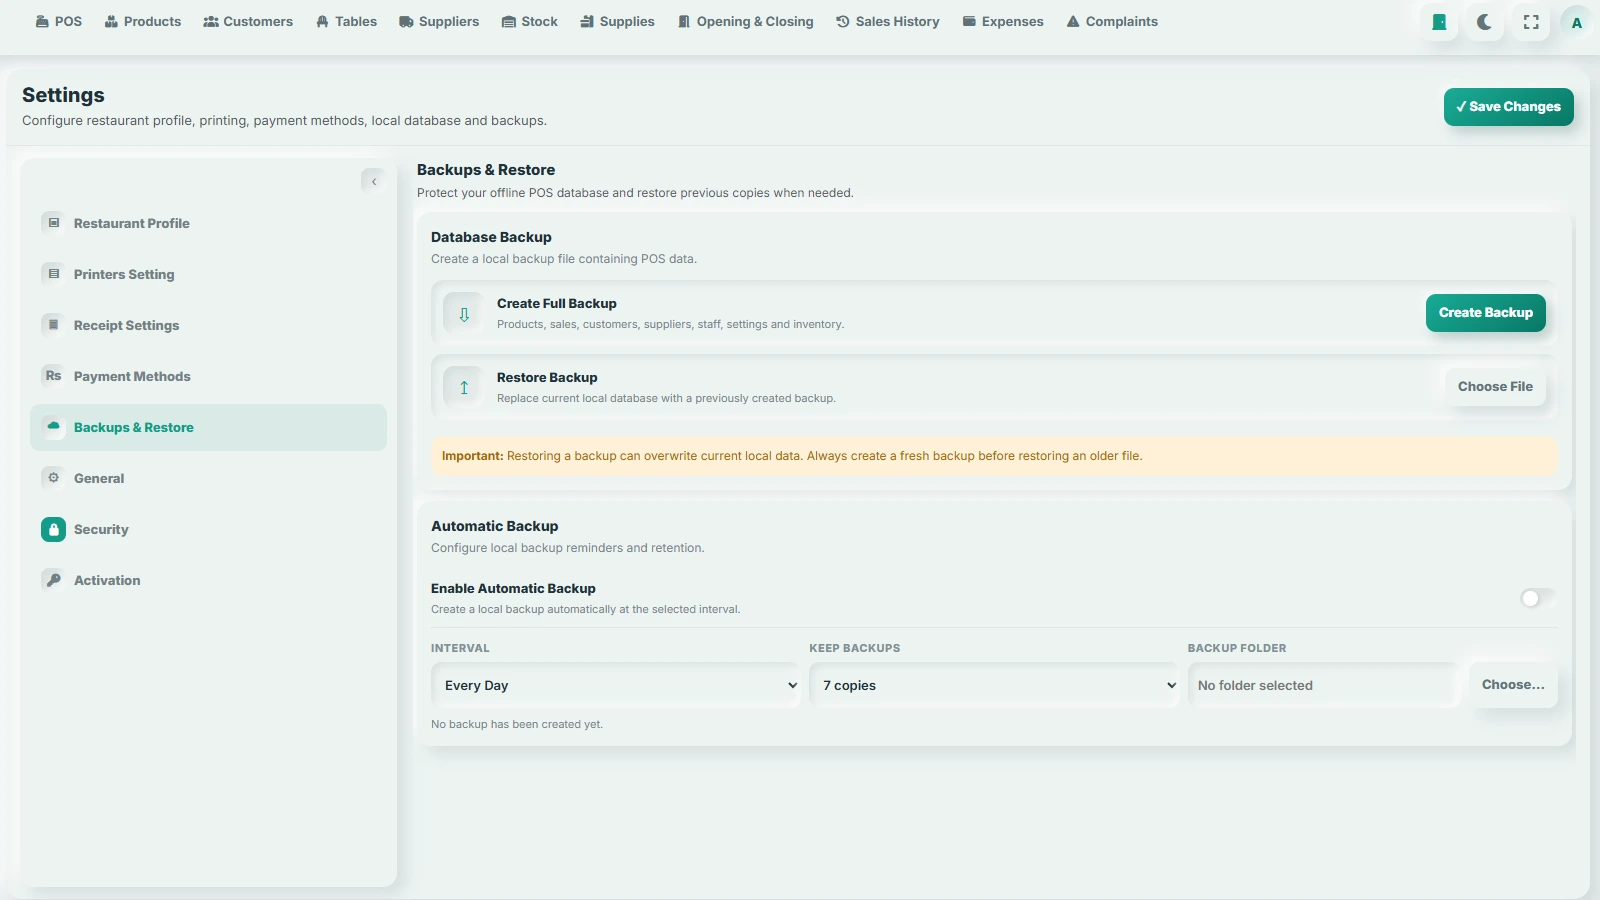Click the 'No folder selected' backup folder field
This screenshot has width=1600, height=900.
click(1323, 685)
